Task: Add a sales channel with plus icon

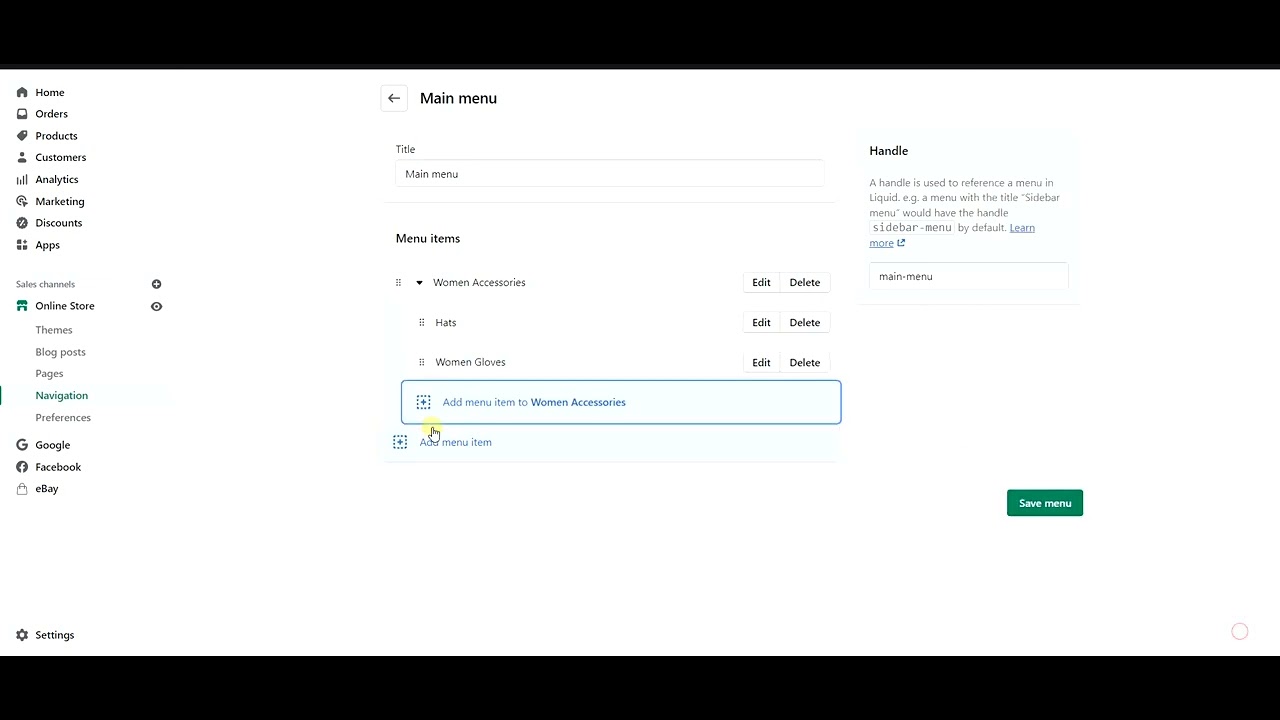Action: [156, 284]
